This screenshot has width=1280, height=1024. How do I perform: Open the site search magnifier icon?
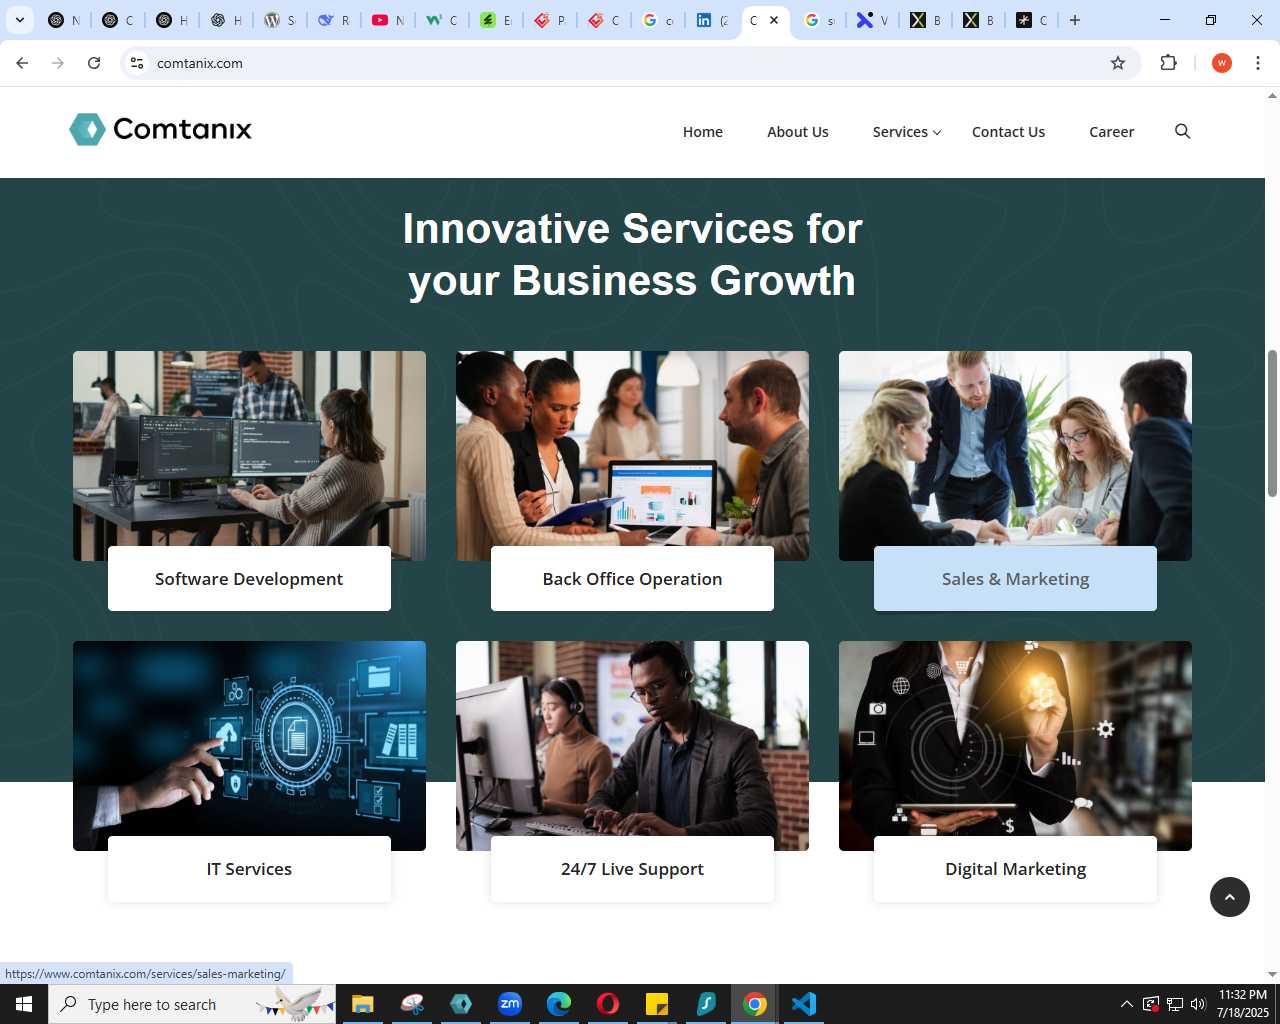tap(1182, 131)
